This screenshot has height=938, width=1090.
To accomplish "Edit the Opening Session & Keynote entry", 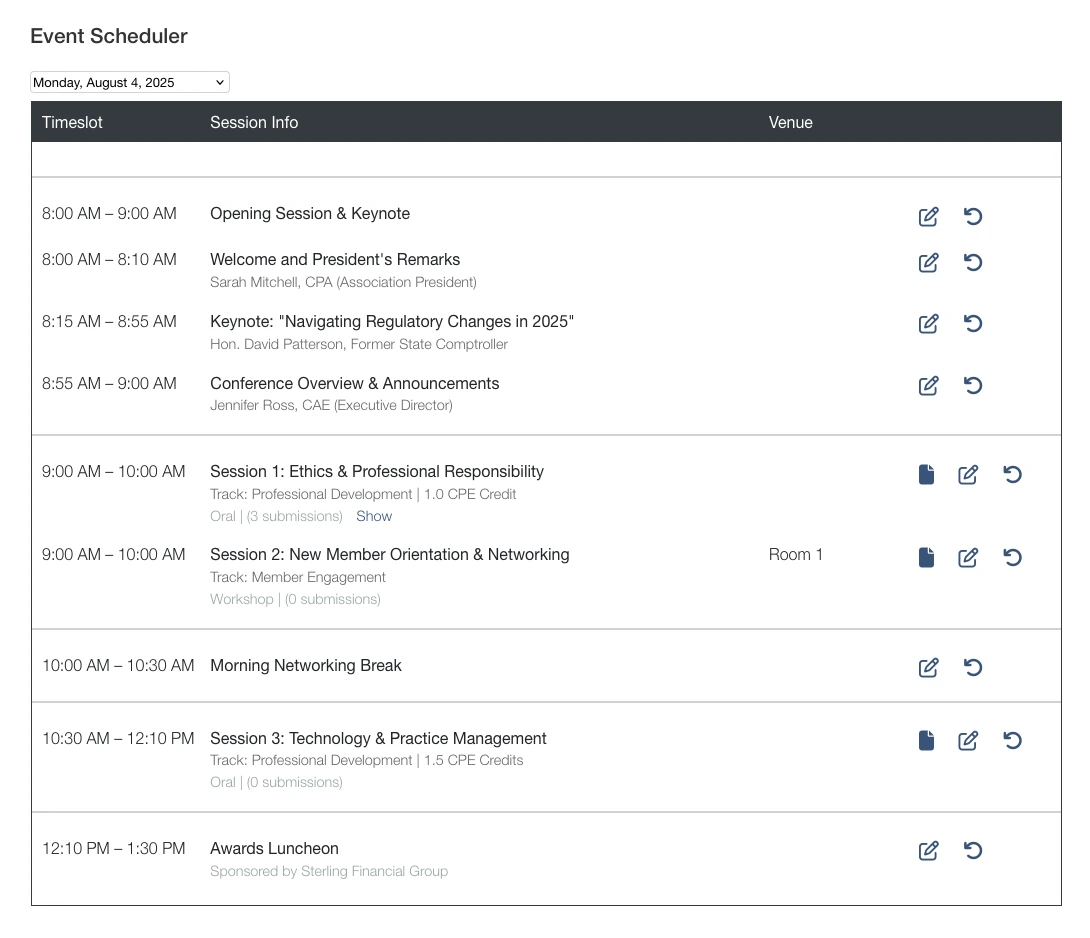I will (x=928, y=216).
